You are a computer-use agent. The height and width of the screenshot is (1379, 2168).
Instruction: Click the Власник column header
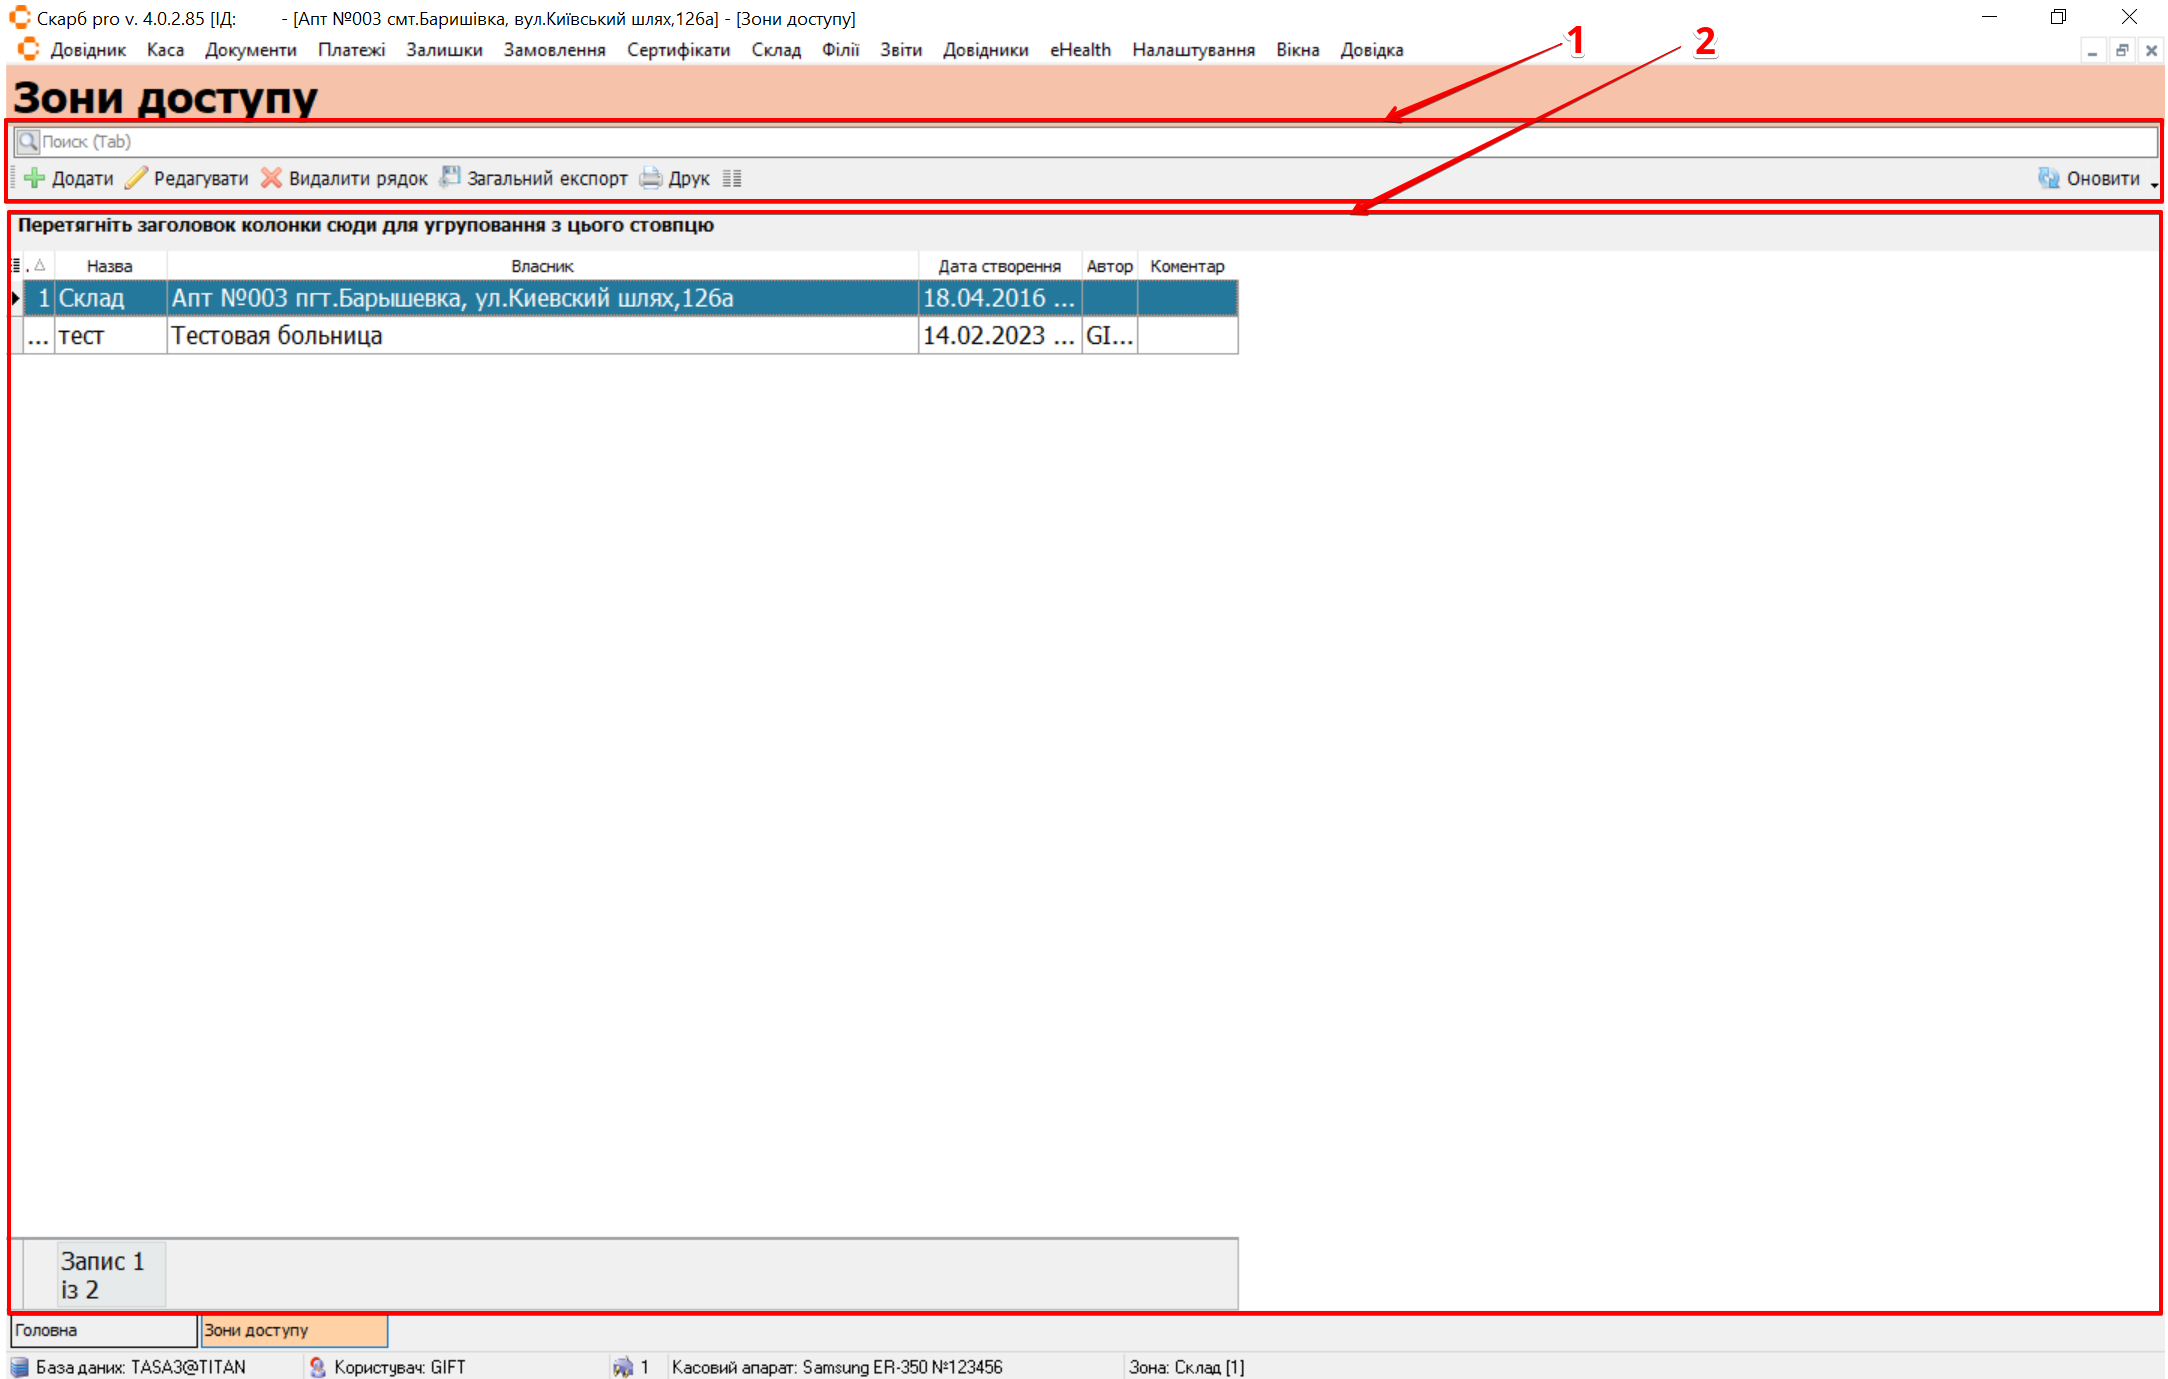[541, 266]
